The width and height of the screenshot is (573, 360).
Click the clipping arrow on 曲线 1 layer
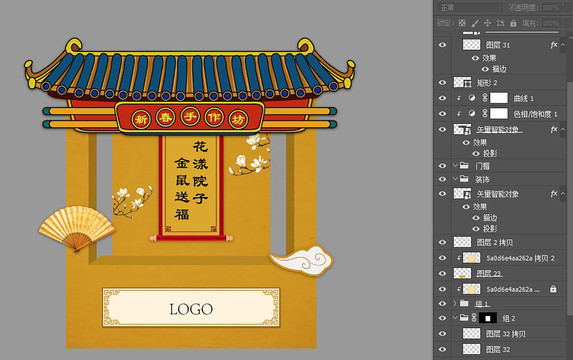coord(459,98)
